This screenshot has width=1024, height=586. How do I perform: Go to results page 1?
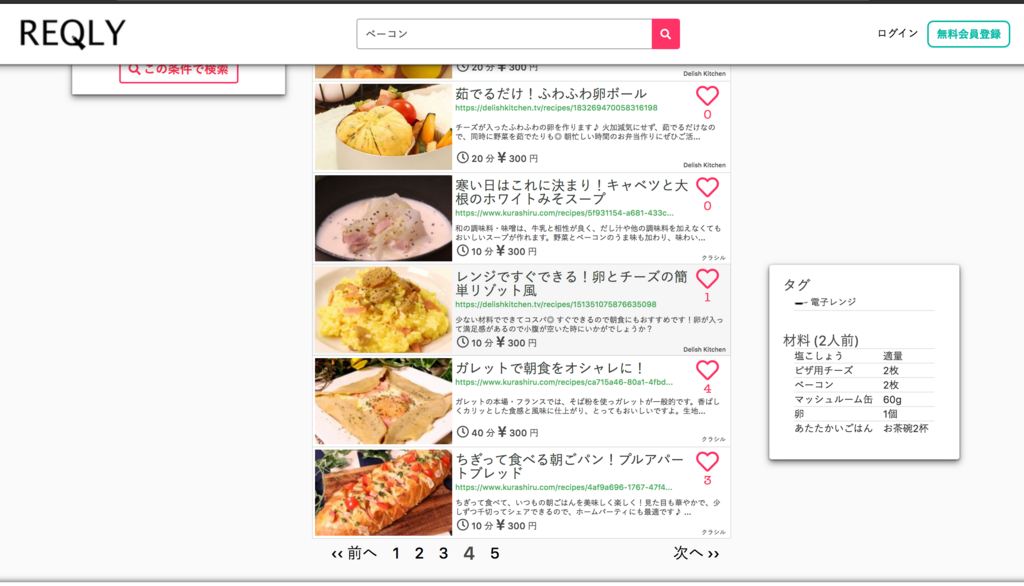tap(396, 553)
